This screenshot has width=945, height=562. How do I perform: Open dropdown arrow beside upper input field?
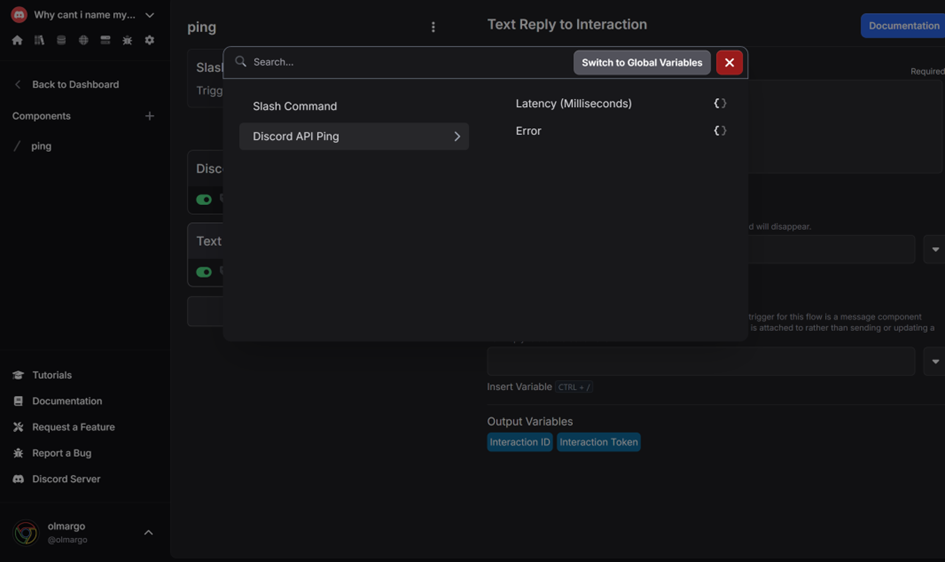[x=935, y=249]
